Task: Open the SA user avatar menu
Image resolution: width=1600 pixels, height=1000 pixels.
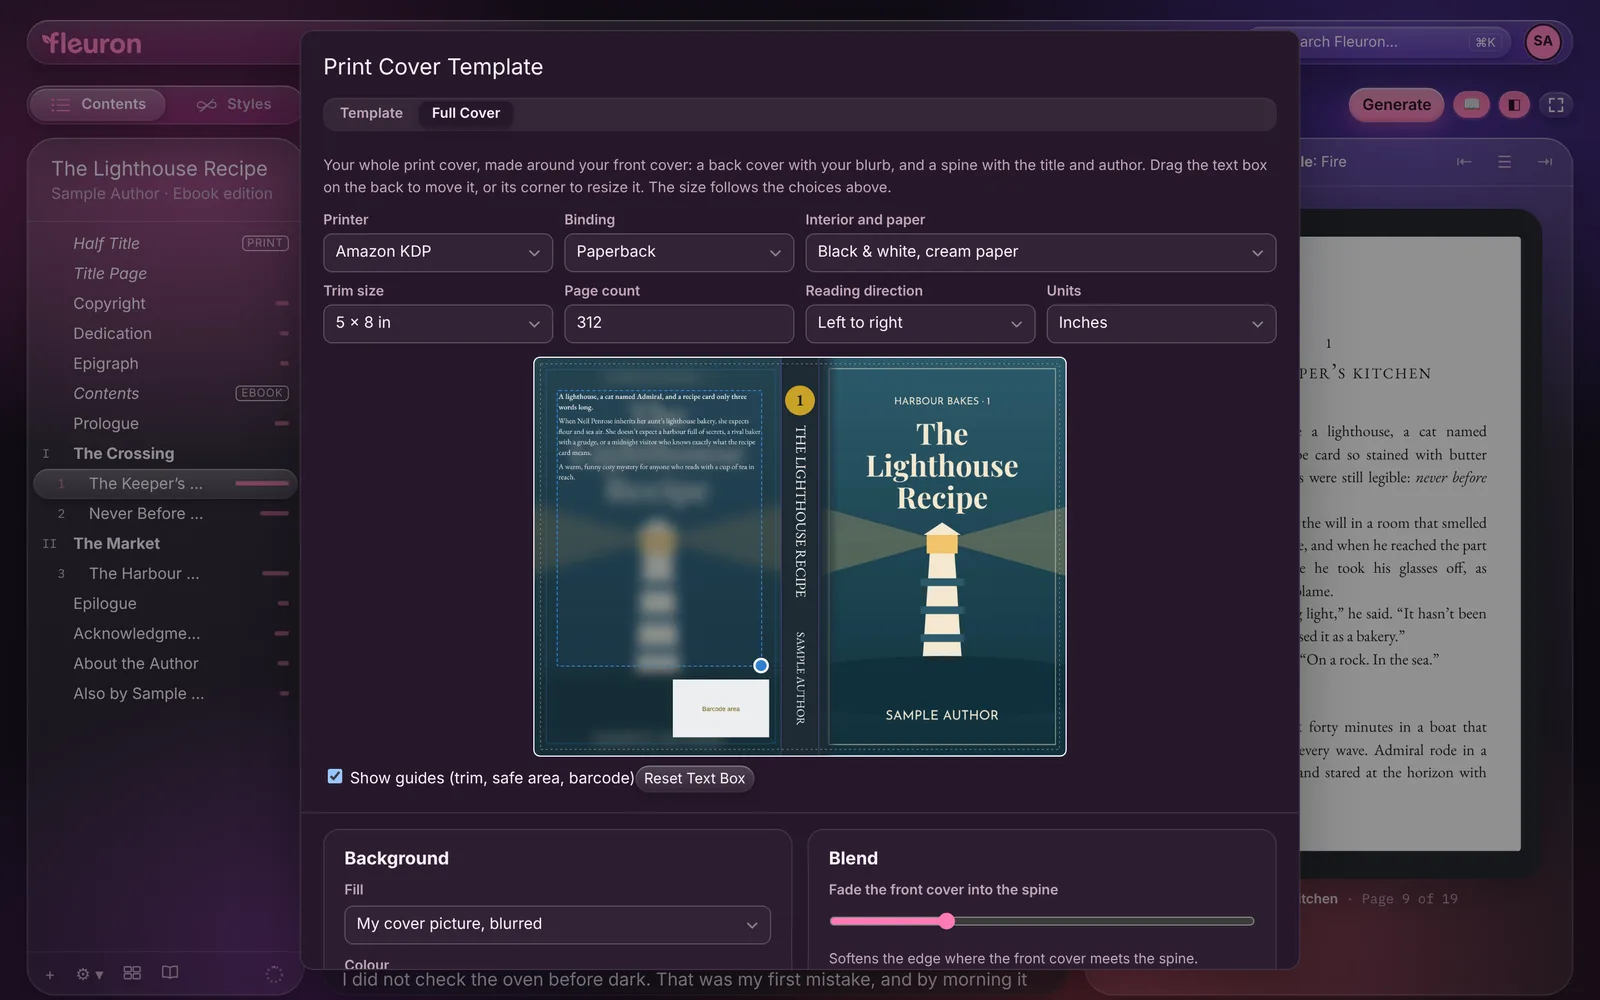Action: (x=1543, y=42)
